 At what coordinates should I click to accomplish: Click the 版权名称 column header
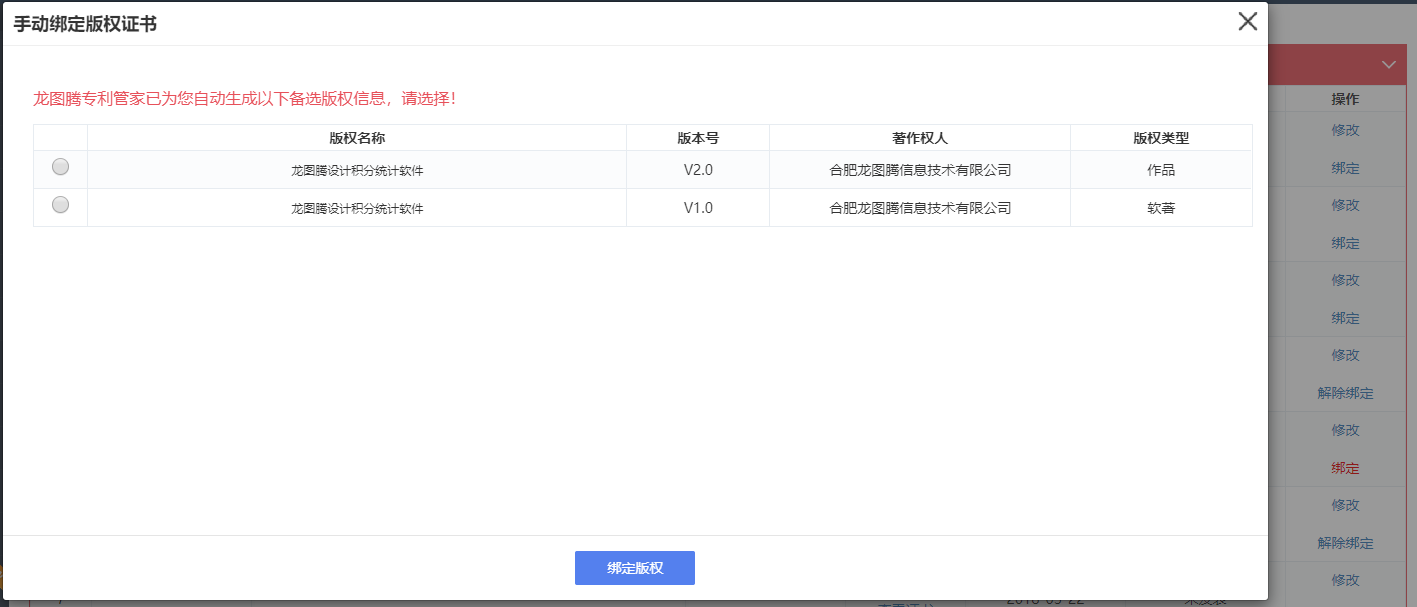tap(357, 138)
